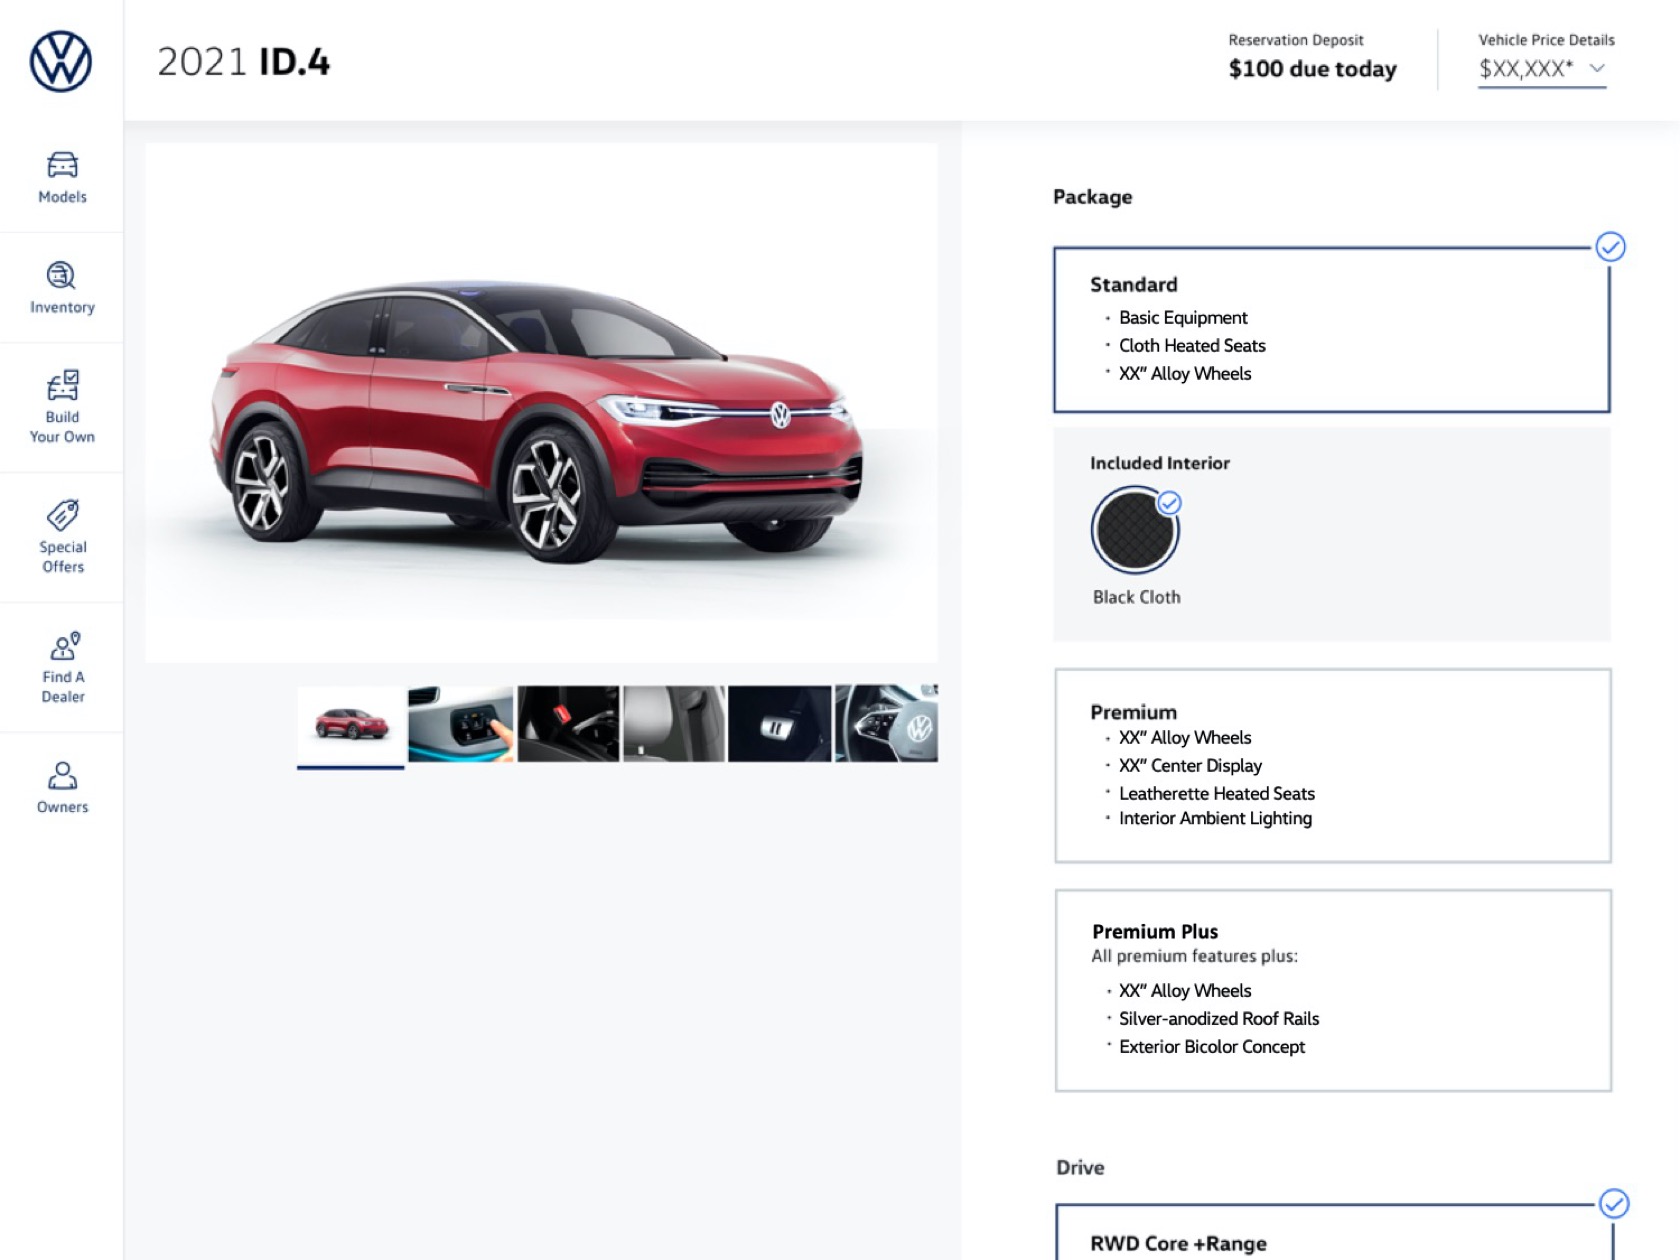
Task: Expand the Vehicle Price Details chevron
Action: [x=1597, y=68]
